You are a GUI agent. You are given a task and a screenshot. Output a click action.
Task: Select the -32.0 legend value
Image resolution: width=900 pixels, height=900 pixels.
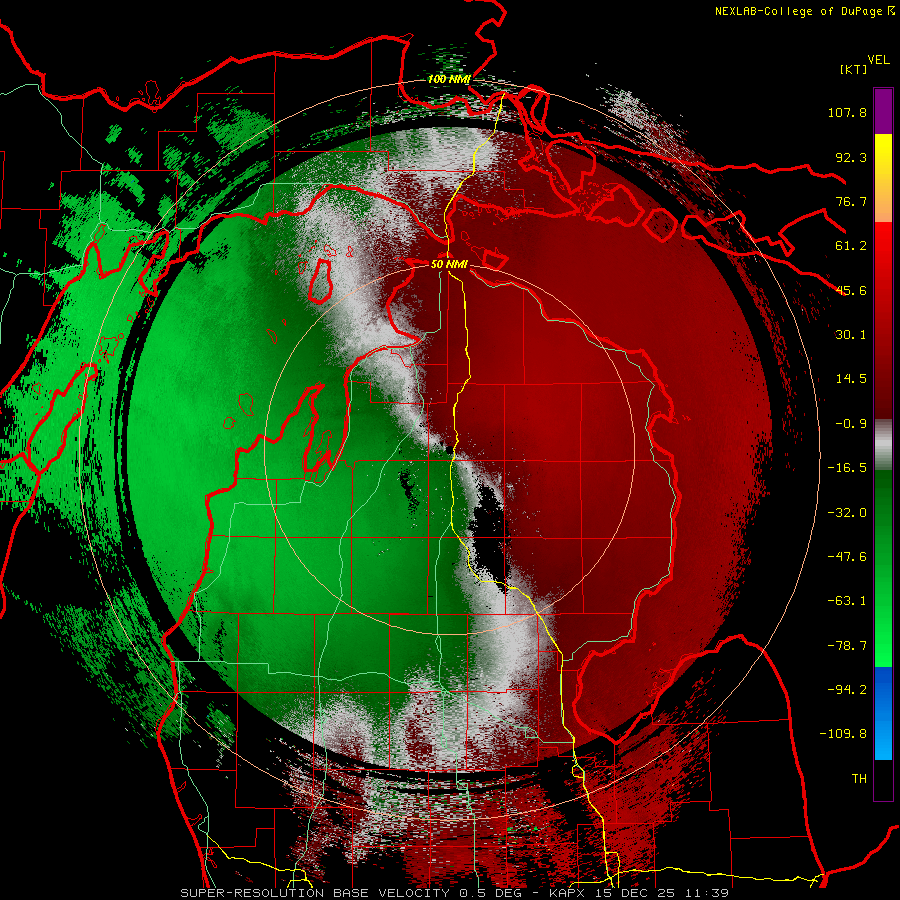(x=847, y=513)
